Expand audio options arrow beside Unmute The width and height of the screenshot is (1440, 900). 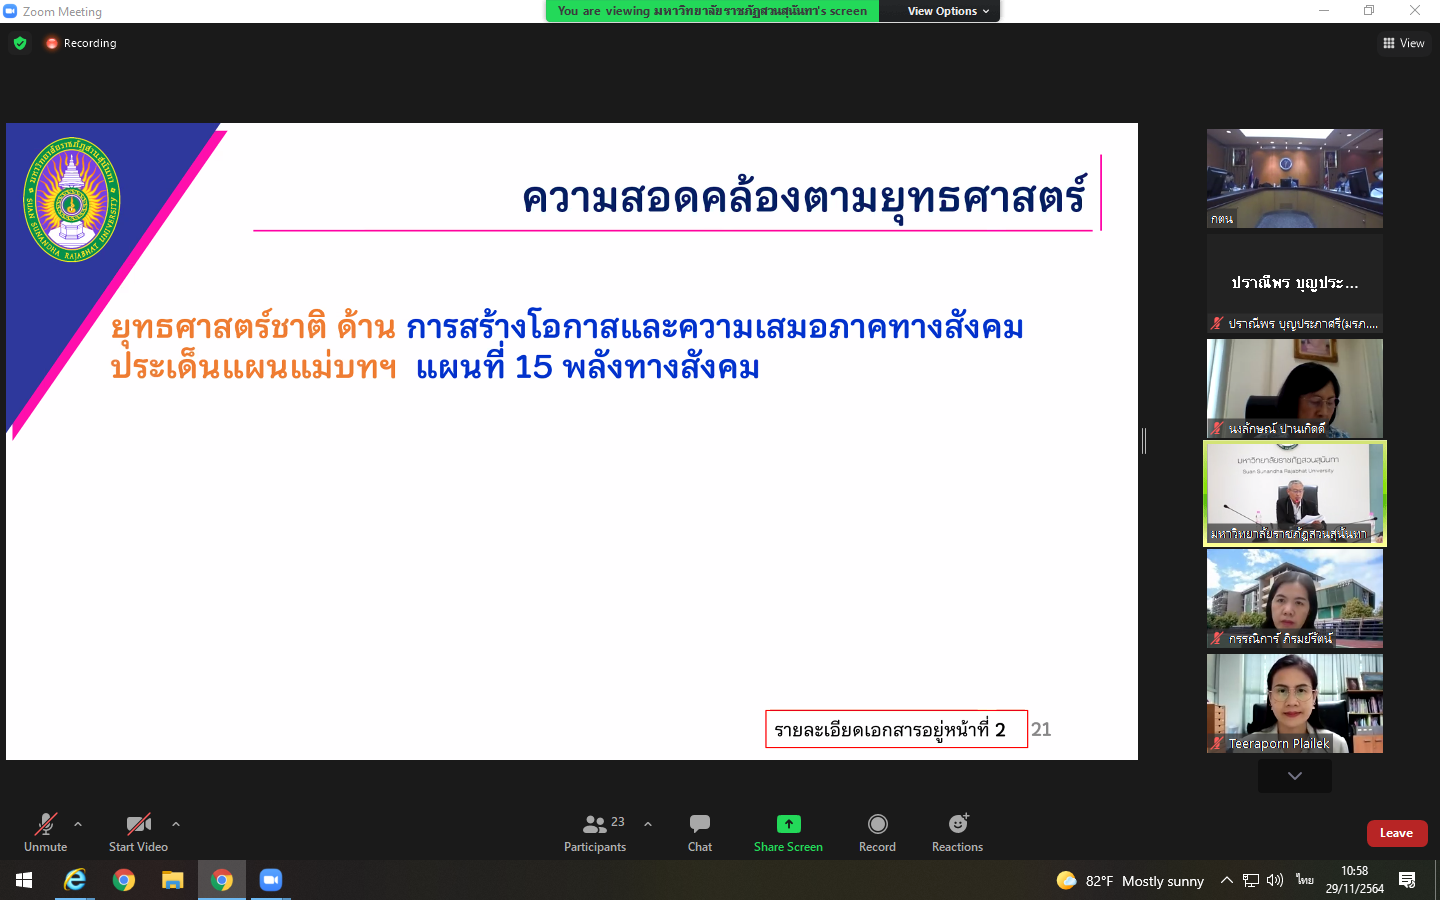(78, 824)
